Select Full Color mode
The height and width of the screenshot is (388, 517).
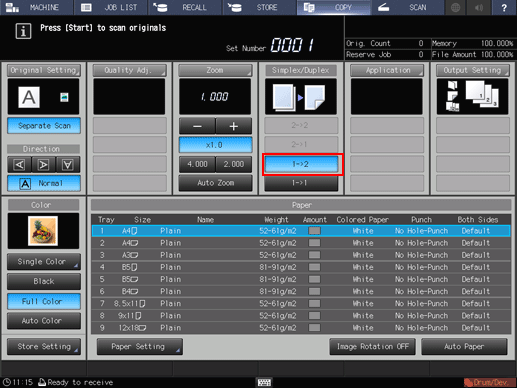(44, 301)
